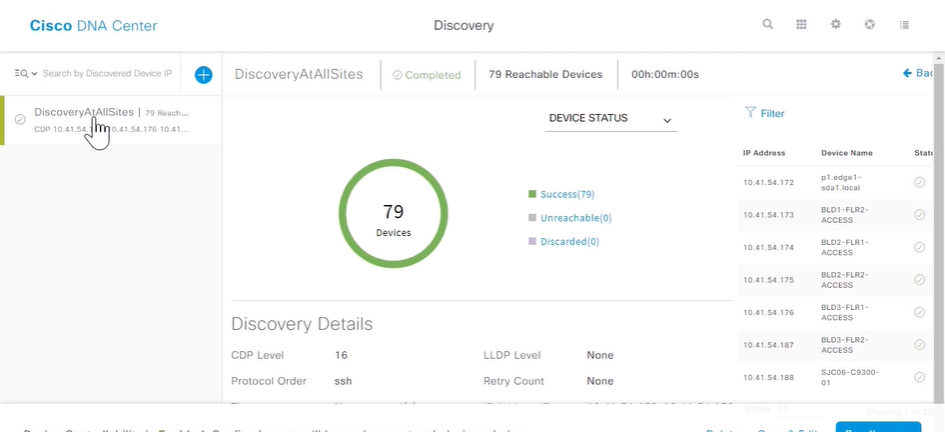Screen dimensions: 945x432
Task: Click status check icon for 10.41.54.175
Action: click(x=919, y=280)
